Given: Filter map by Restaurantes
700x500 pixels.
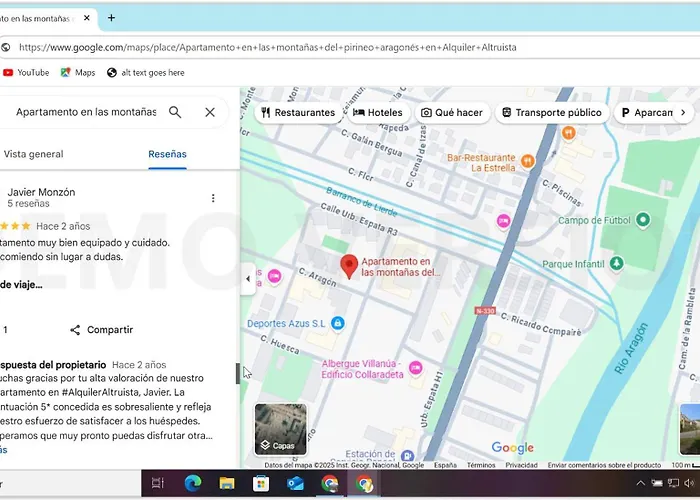Looking at the screenshot, I should click(296, 113).
